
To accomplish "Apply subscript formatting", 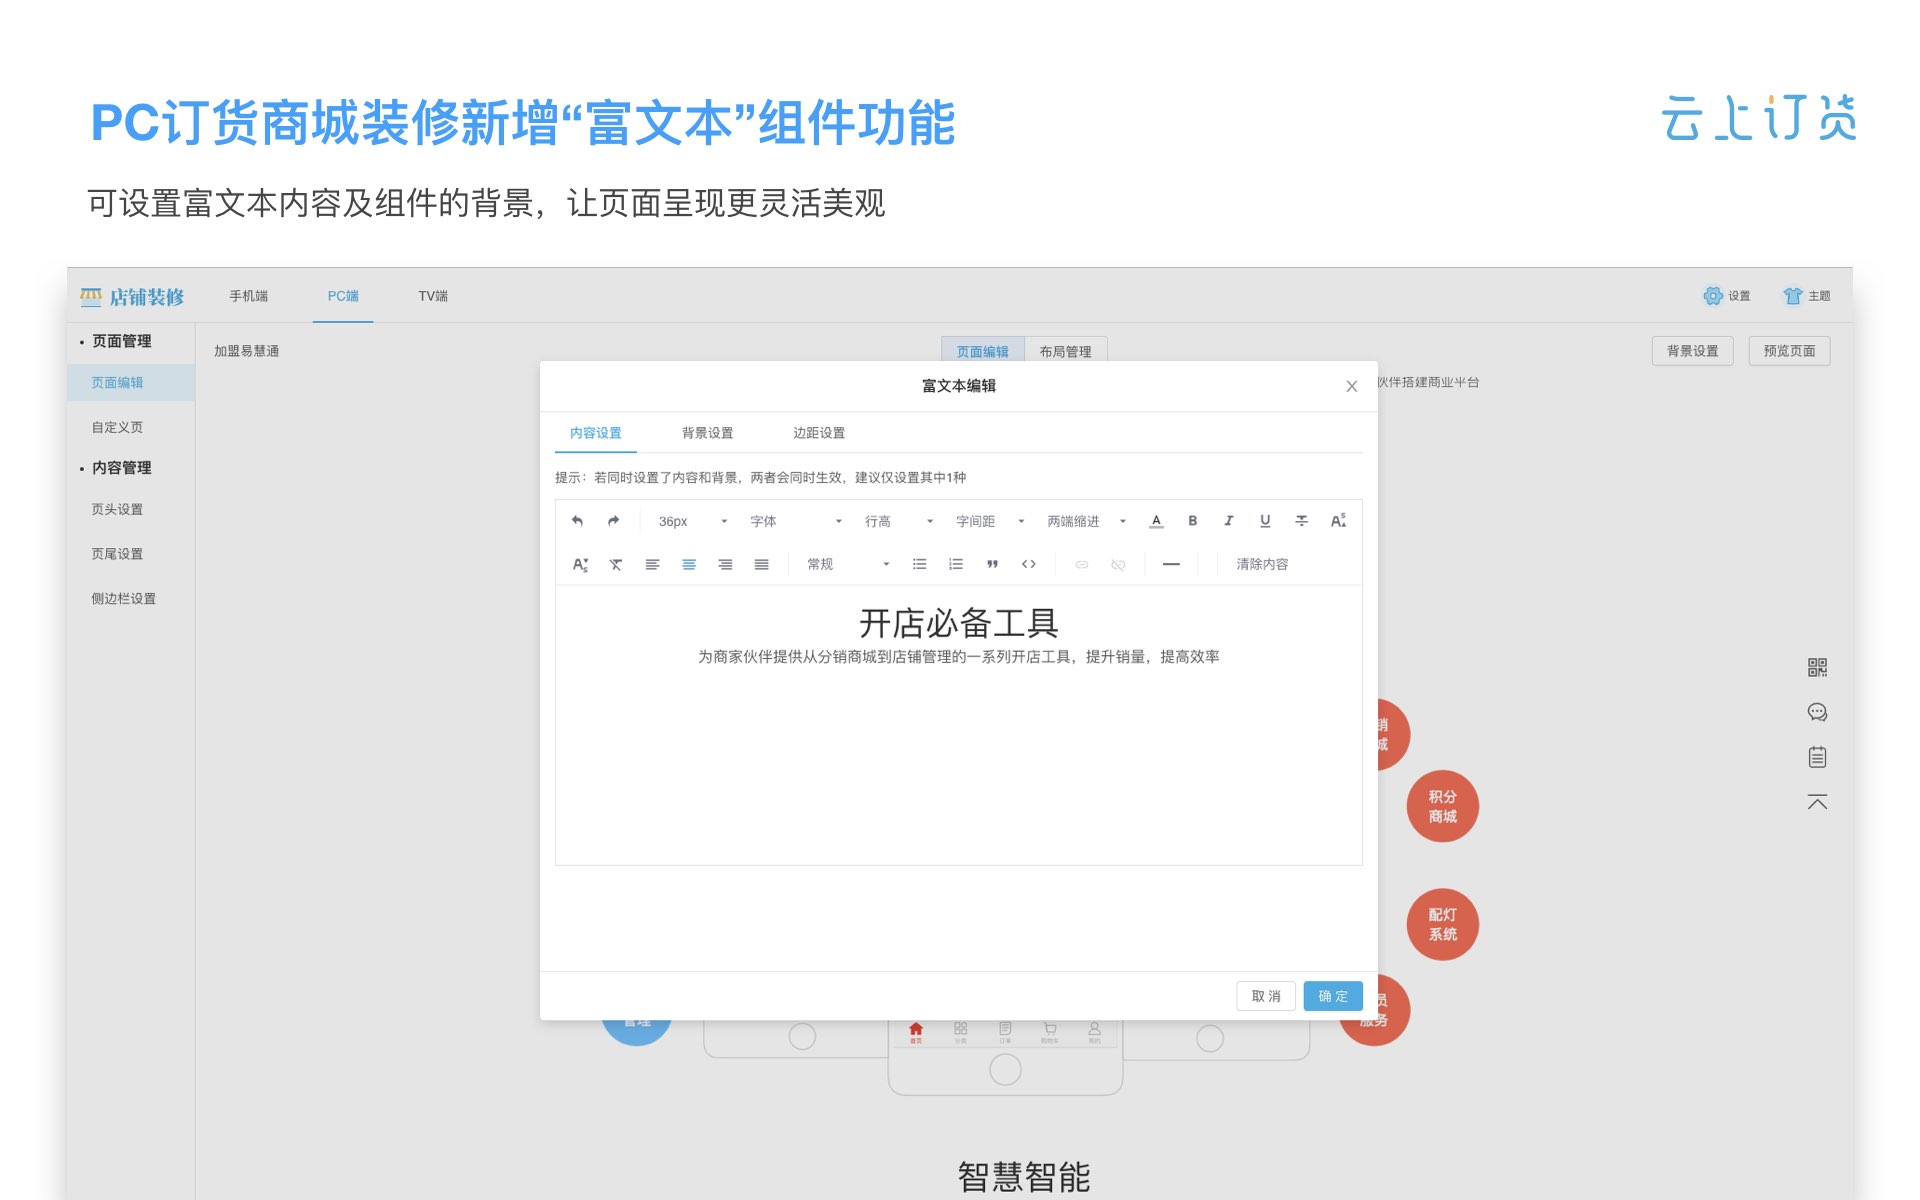I will [580, 565].
